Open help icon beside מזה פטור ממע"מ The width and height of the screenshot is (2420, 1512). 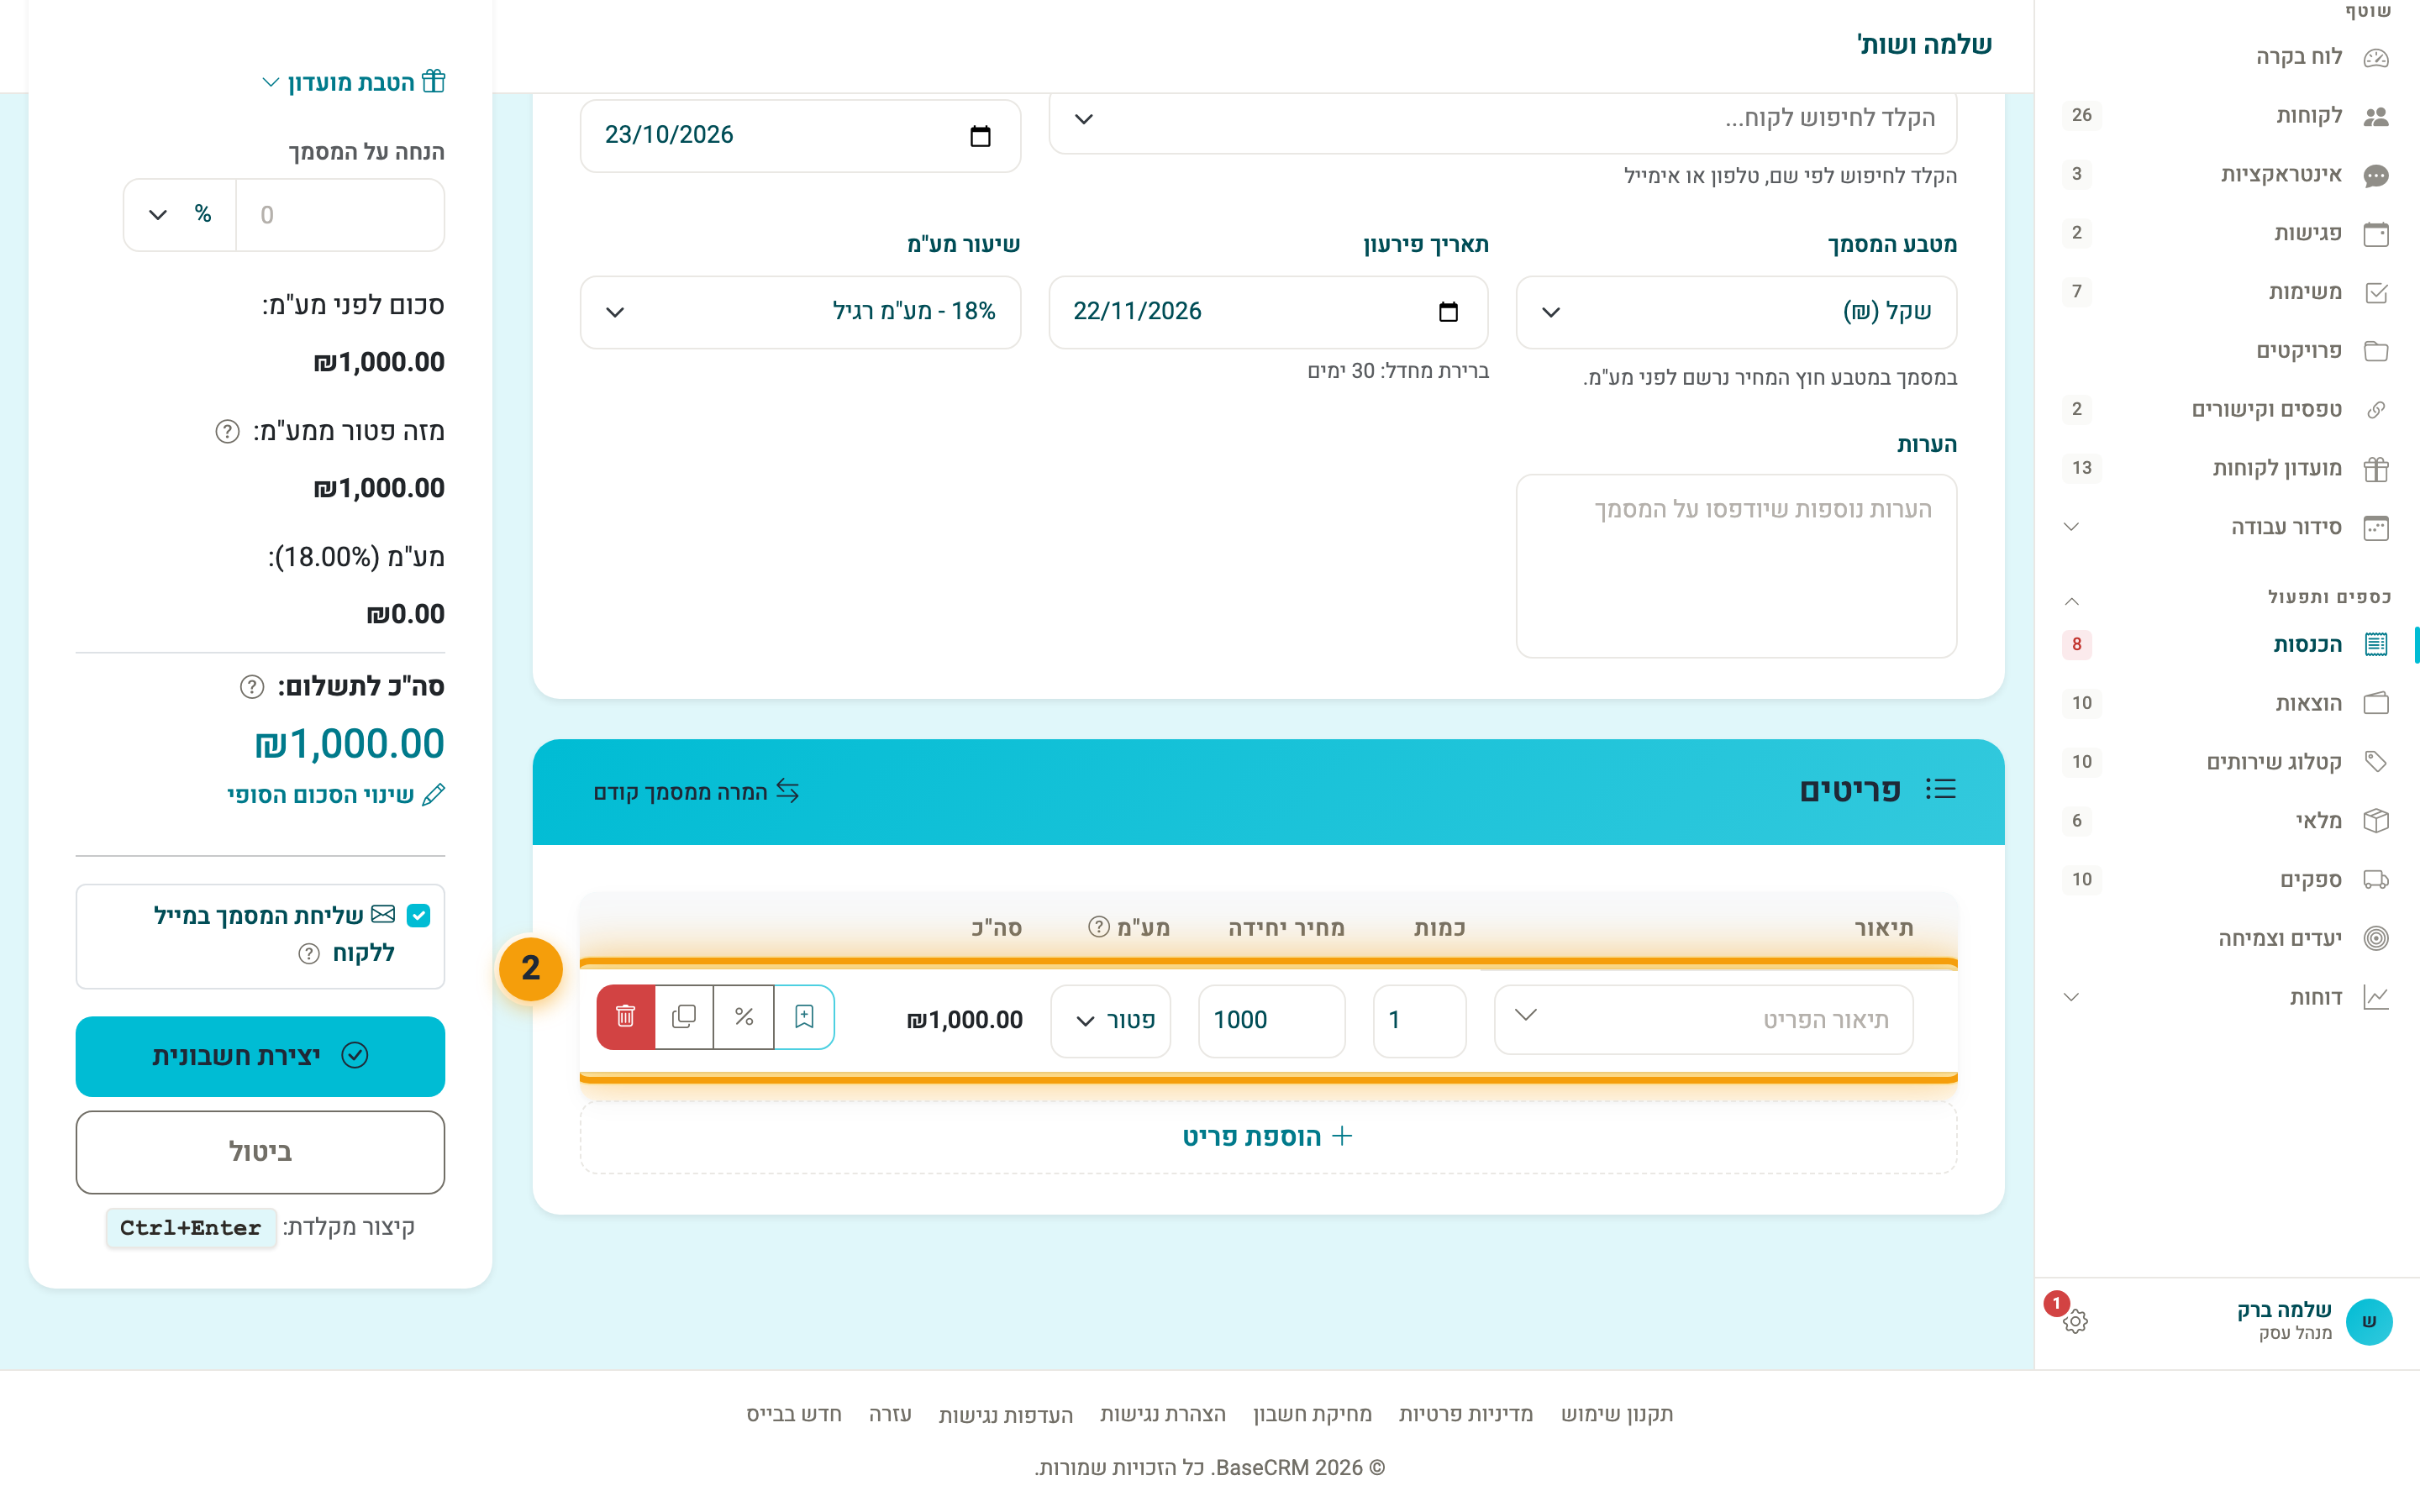click(x=228, y=431)
